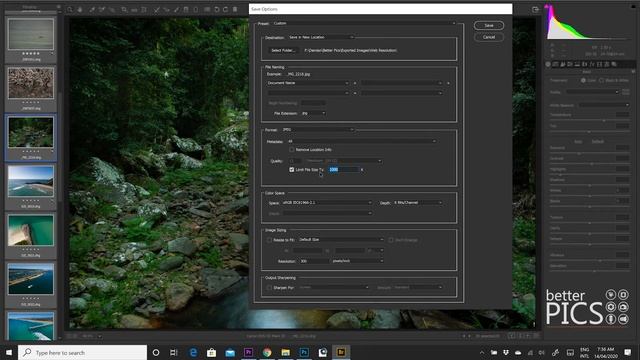Select the Targeted Adjustment tool
The width and height of the screenshot is (640, 360).
click(111, 9)
